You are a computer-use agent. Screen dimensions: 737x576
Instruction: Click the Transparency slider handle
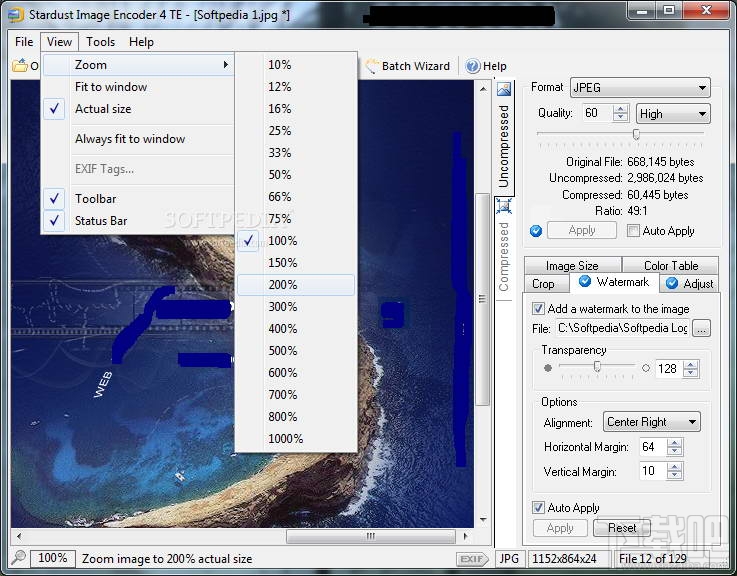pos(597,366)
